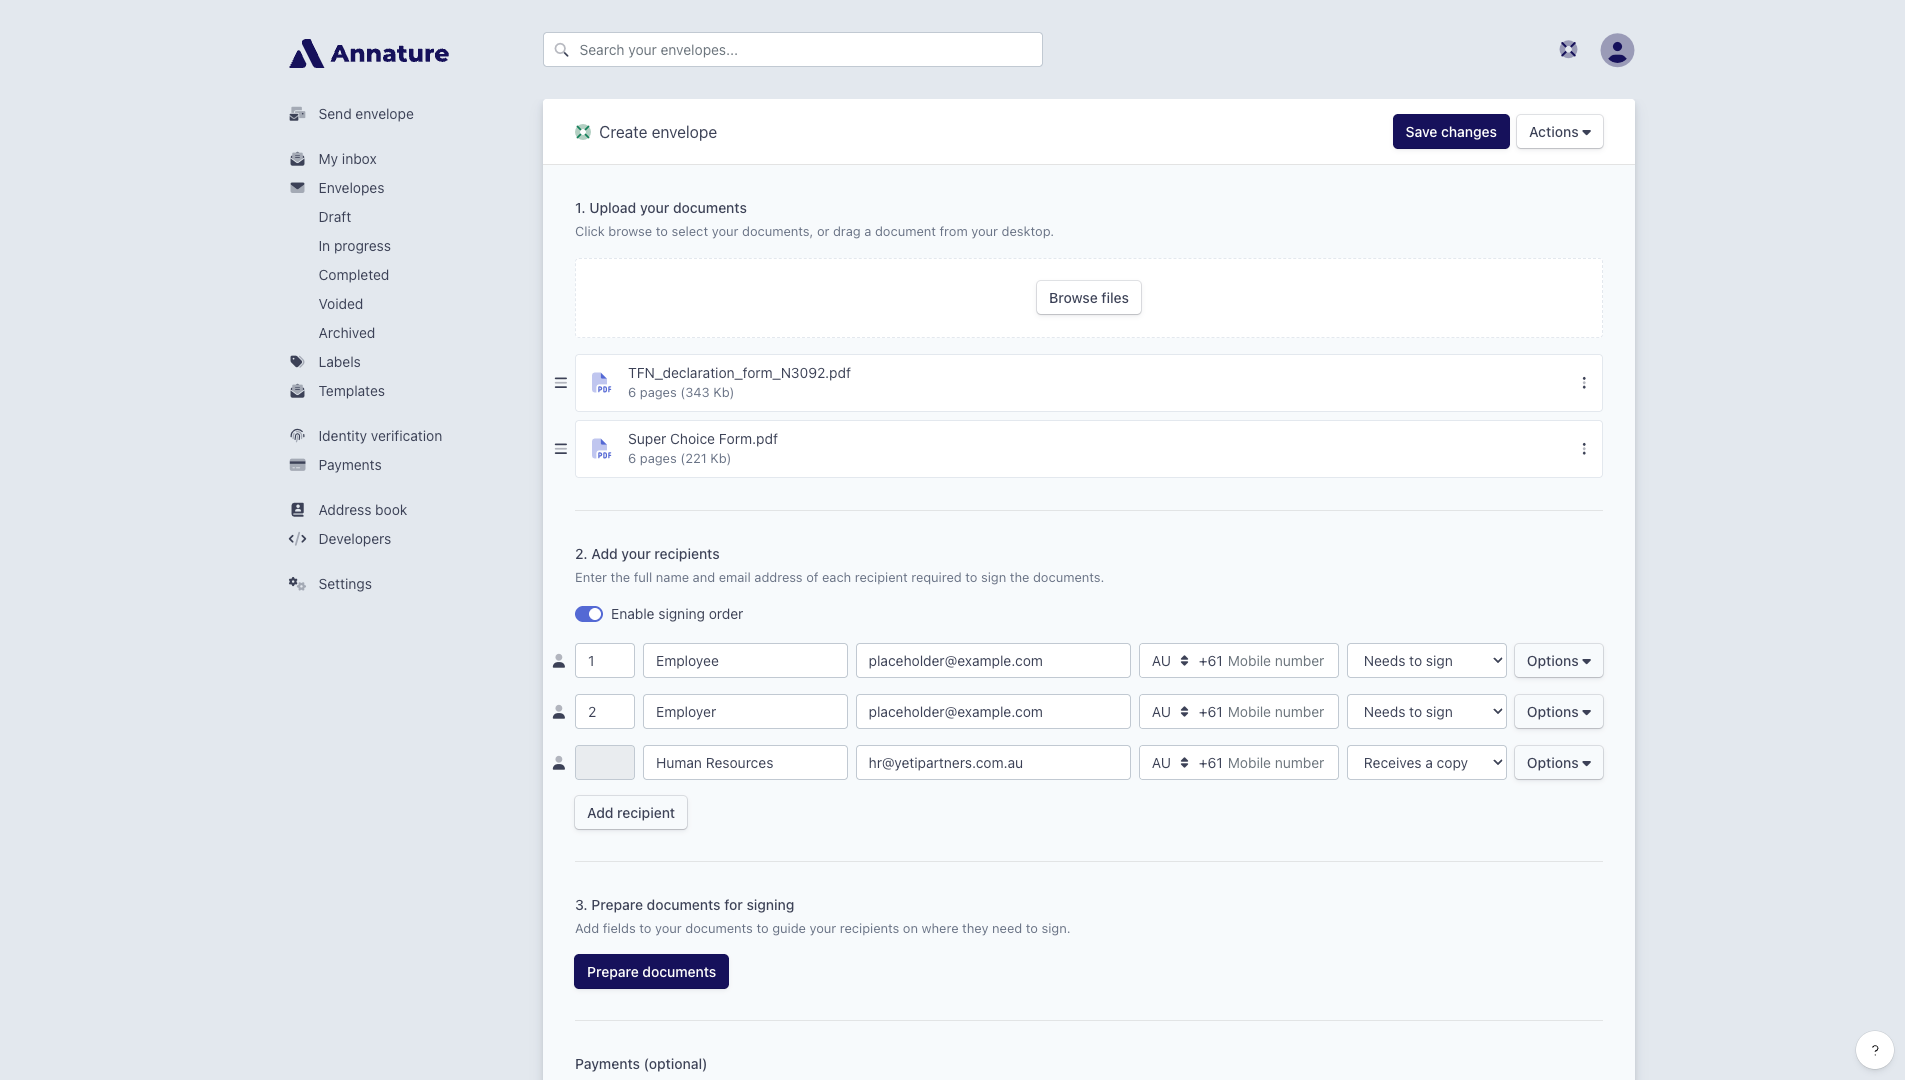
Task: Open the user profile avatar
Action: (1617, 50)
